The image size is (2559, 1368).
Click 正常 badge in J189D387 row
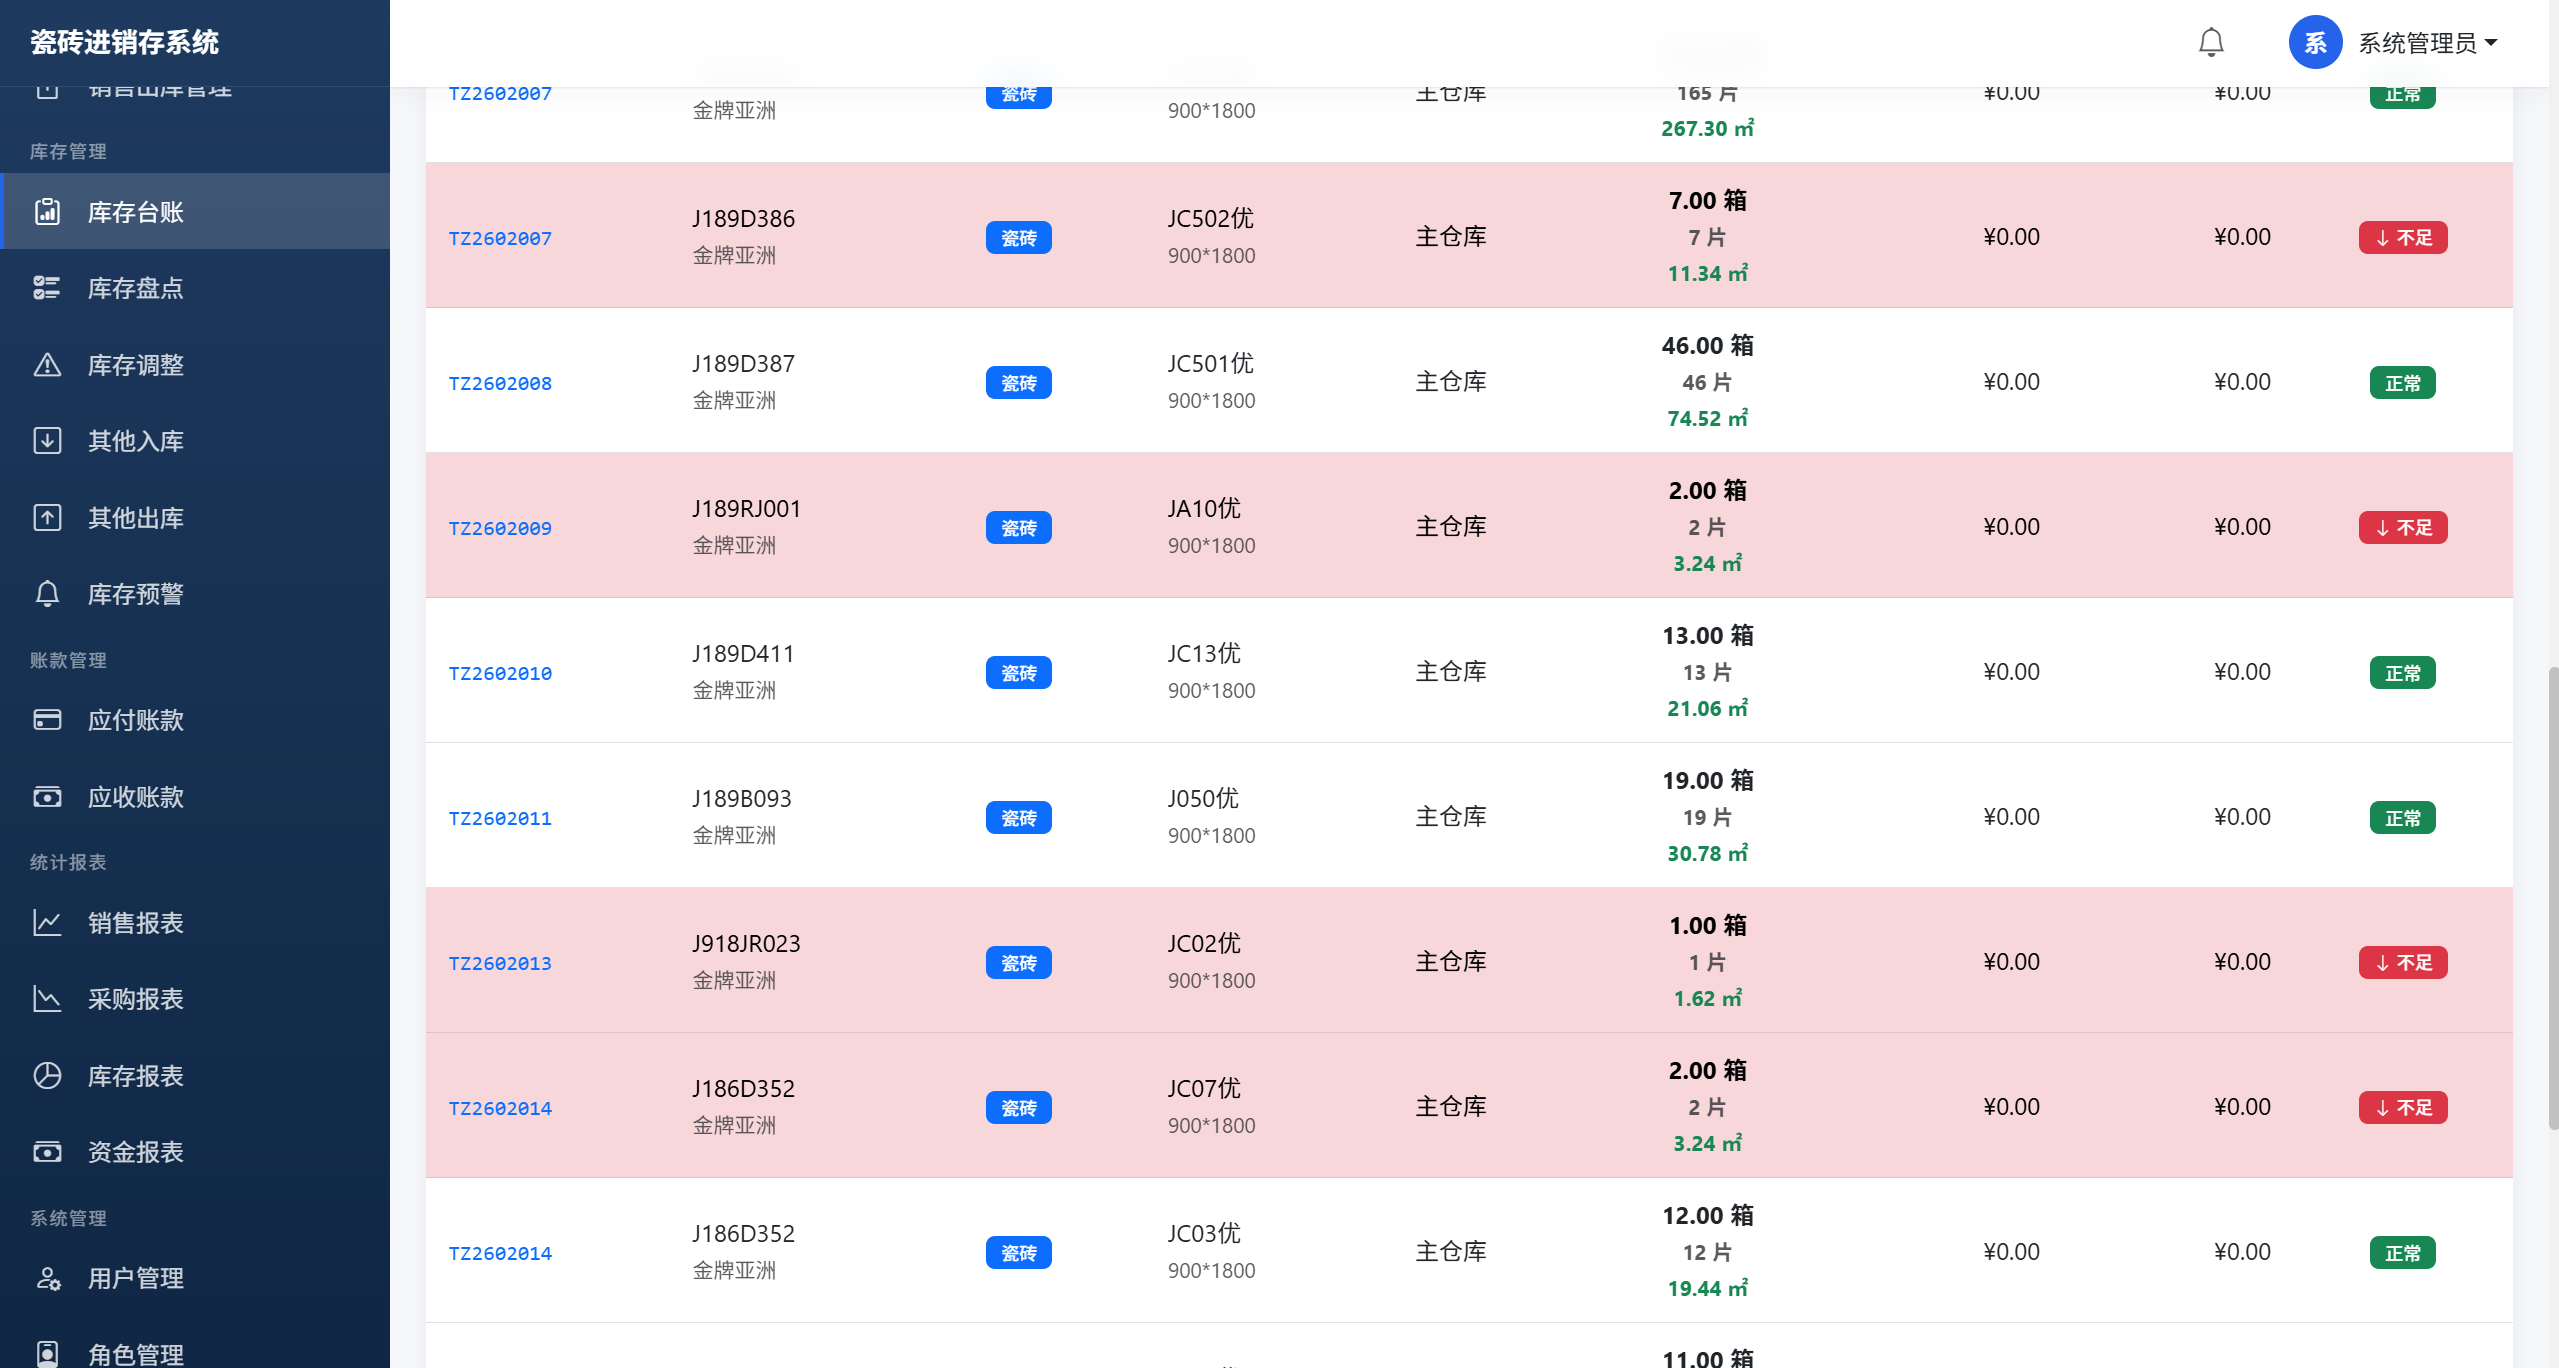point(2403,383)
